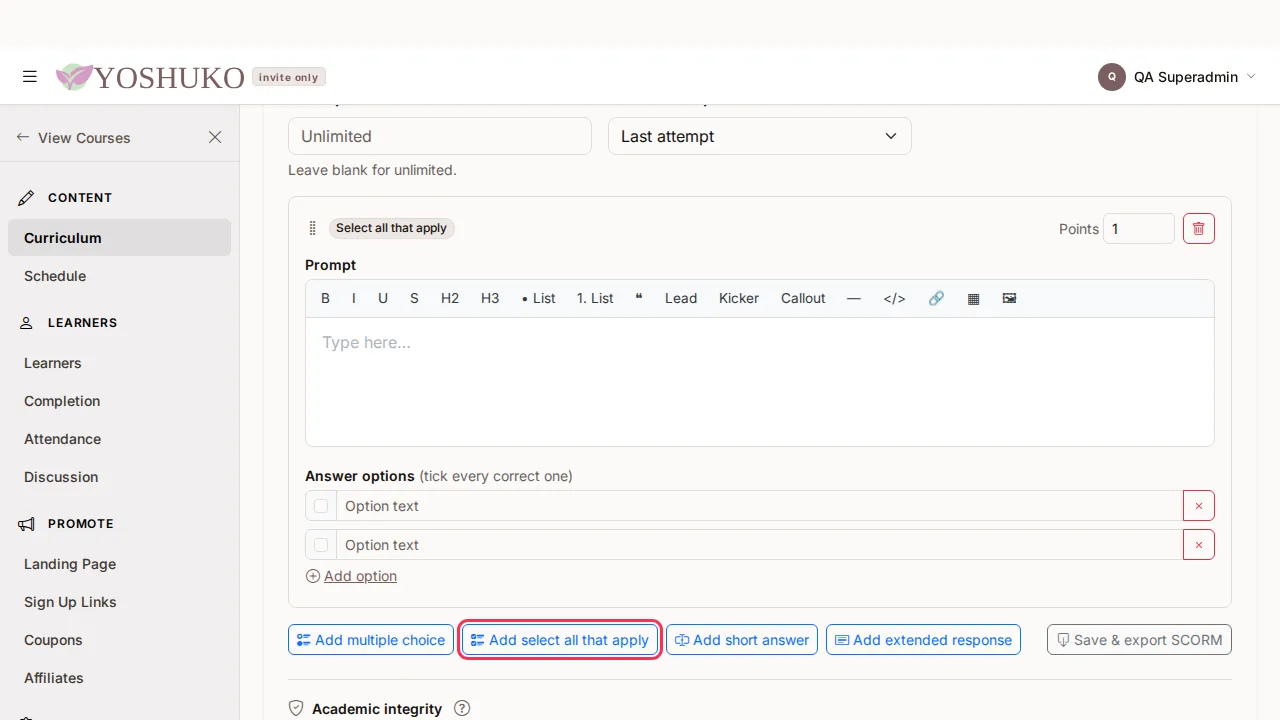
Task: Insert a hyperlink in the prompt
Action: pyautogui.click(x=936, y=298)
